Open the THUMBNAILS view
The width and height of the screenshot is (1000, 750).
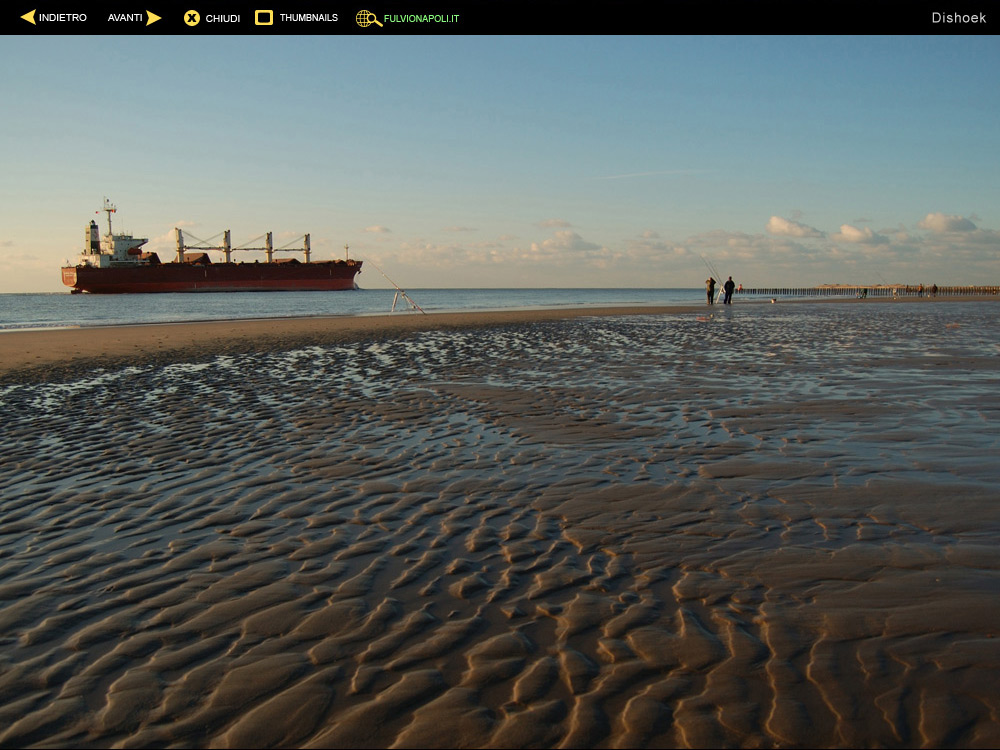click(309, 18)
